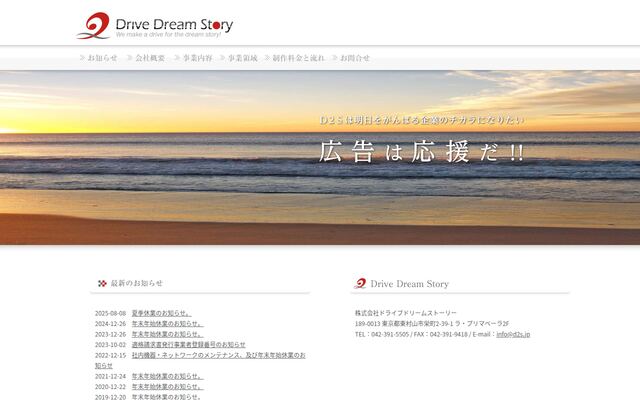Open the 事業領域 navigation menu item
640x400 pixels.
coord(239,58)
